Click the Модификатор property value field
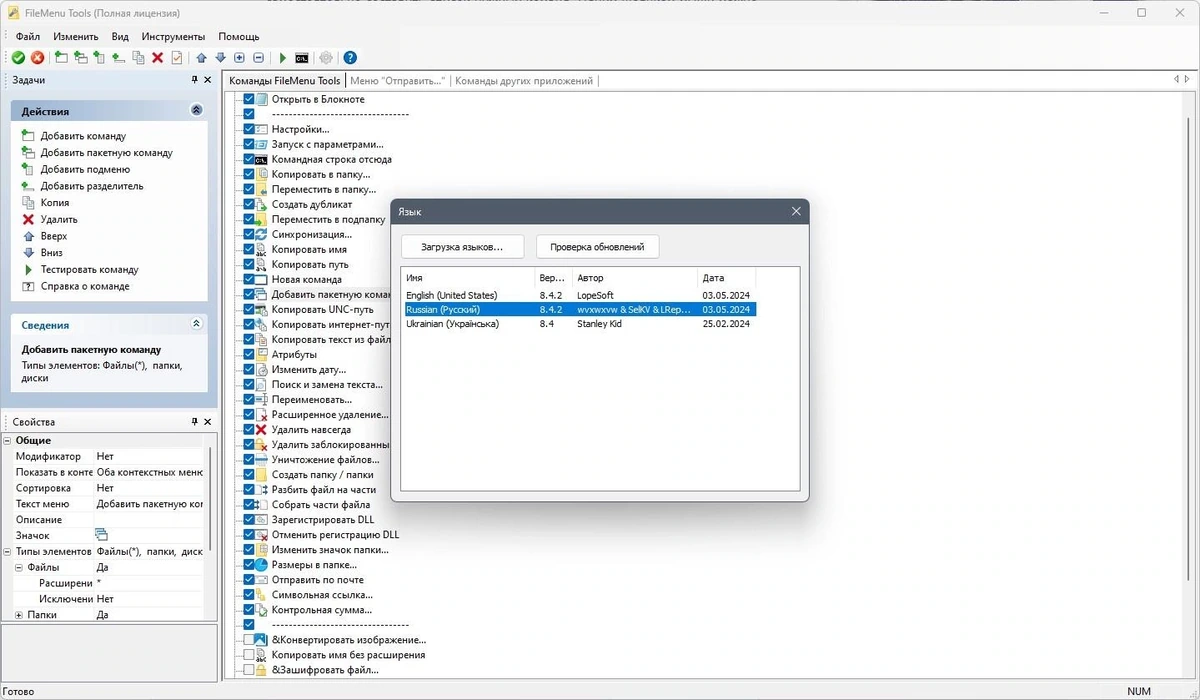The width and height of the screenshot is (1200, 700). [149, 456]
